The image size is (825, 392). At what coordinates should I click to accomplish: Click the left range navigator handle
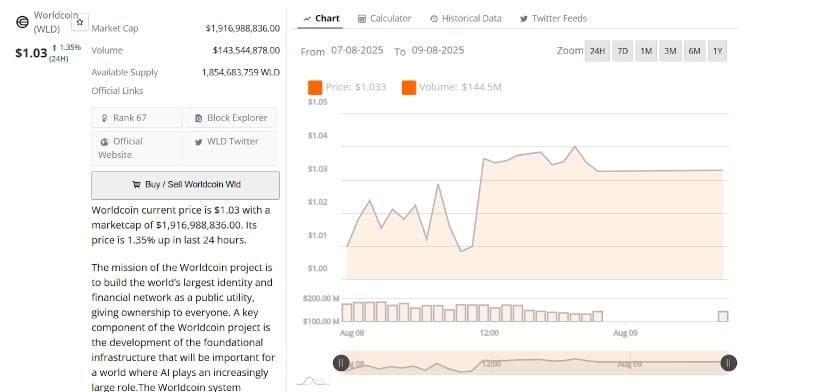(x=341, y=363)
